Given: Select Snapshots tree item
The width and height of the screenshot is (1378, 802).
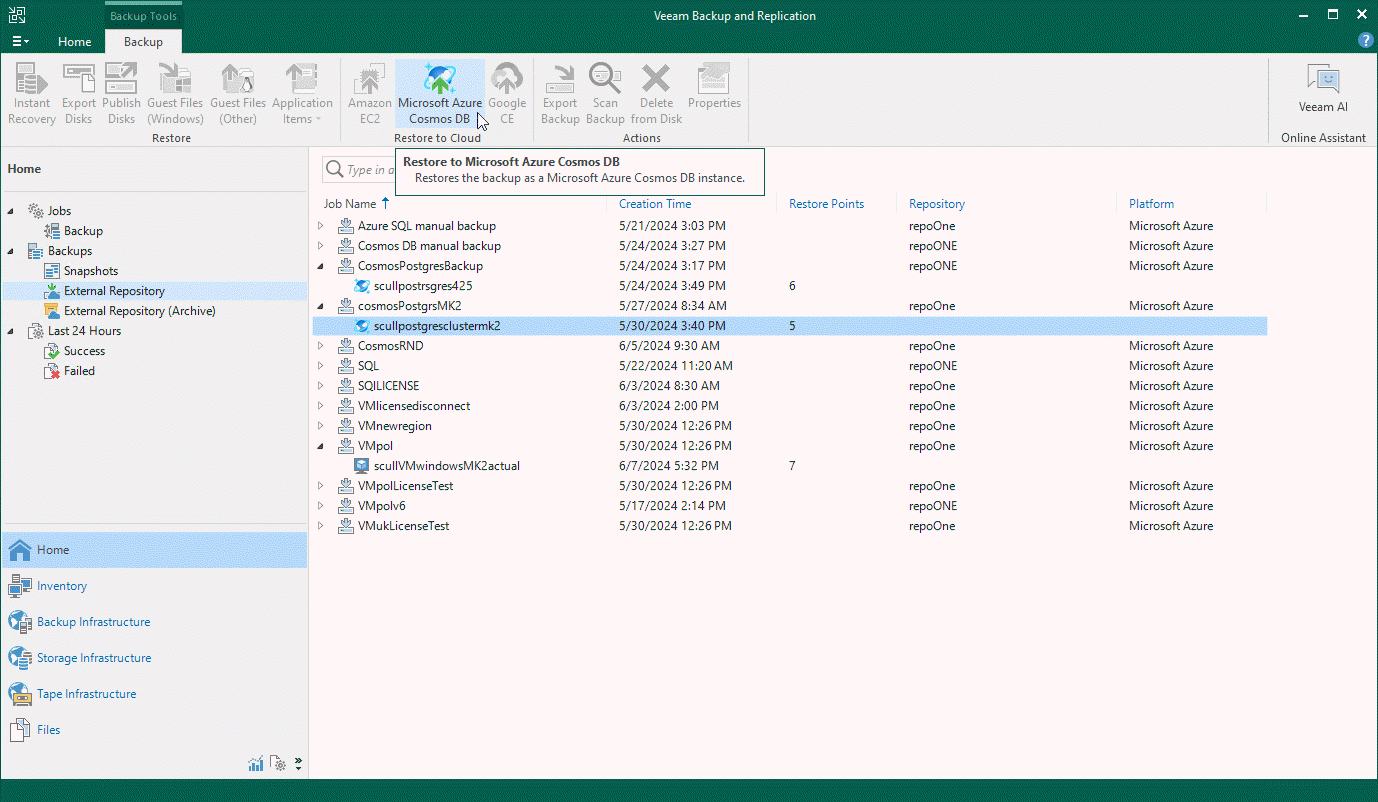Looking at the screenshot, I should pyautogui.click(x=90, y=271).
